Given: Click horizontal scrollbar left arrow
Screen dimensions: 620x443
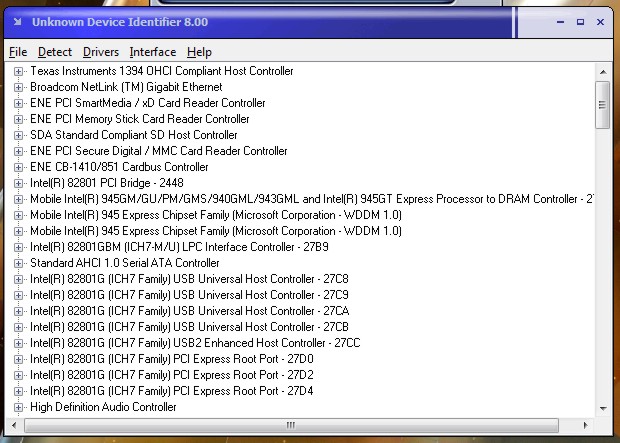Looking at the screenshot, I should 14,426.
